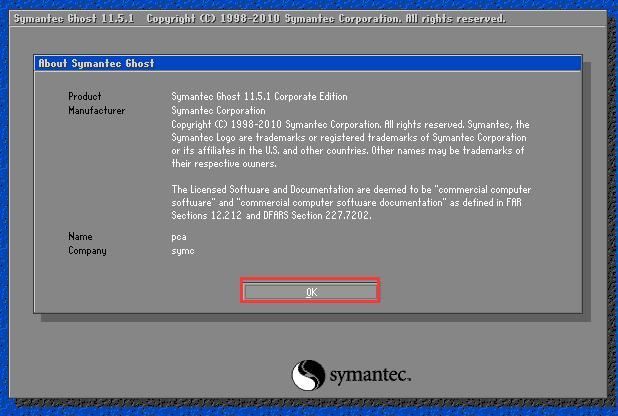
Task: Click the All rights reserved header text
Action: [446, 19]
